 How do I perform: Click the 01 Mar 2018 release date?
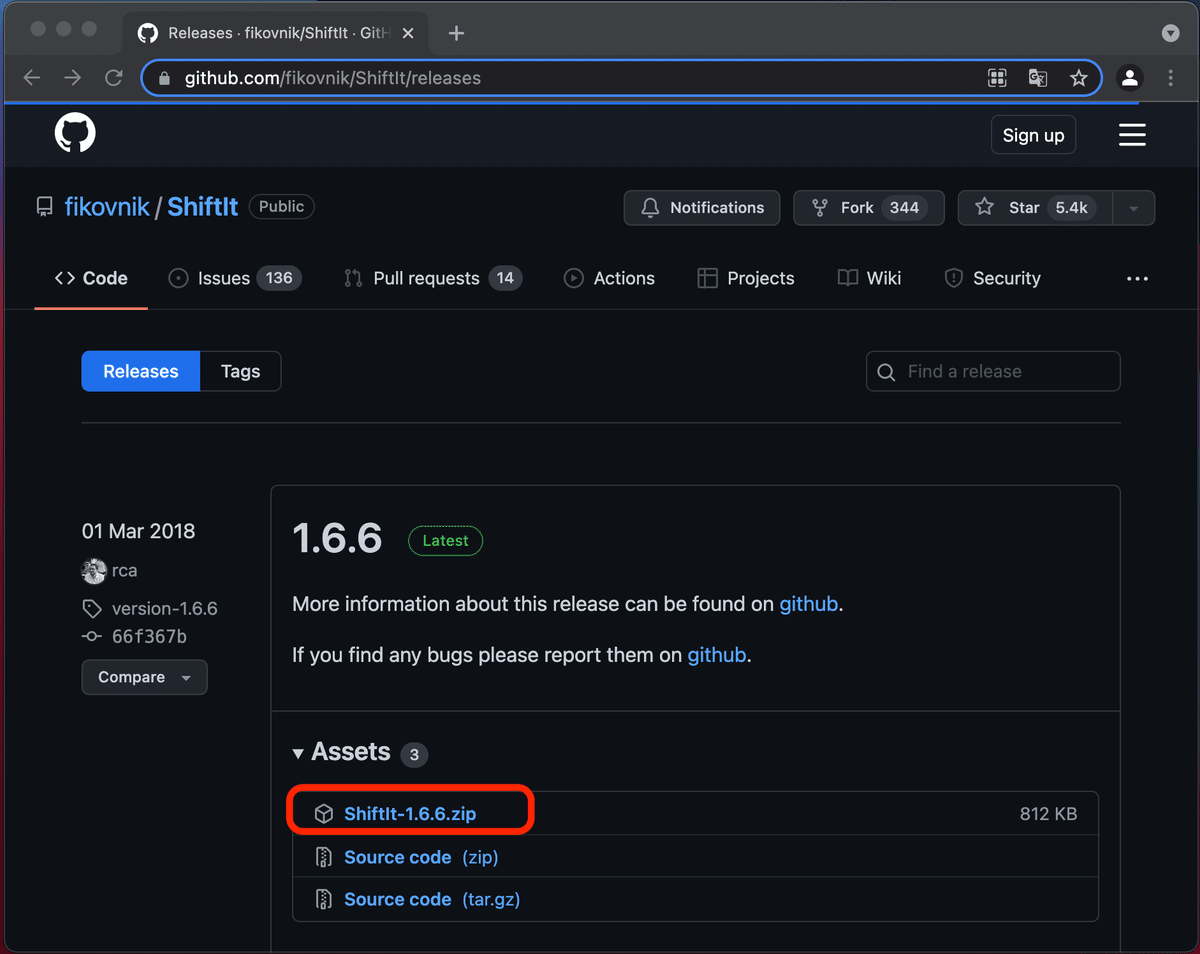pos(138,531)
